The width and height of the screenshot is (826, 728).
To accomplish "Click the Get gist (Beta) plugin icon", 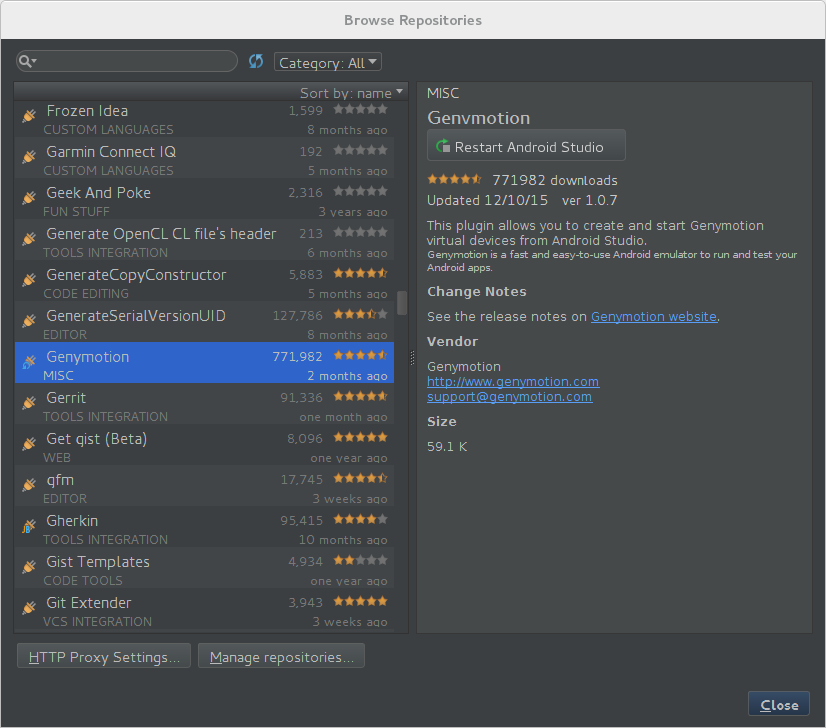I will (x=29, y=444).
